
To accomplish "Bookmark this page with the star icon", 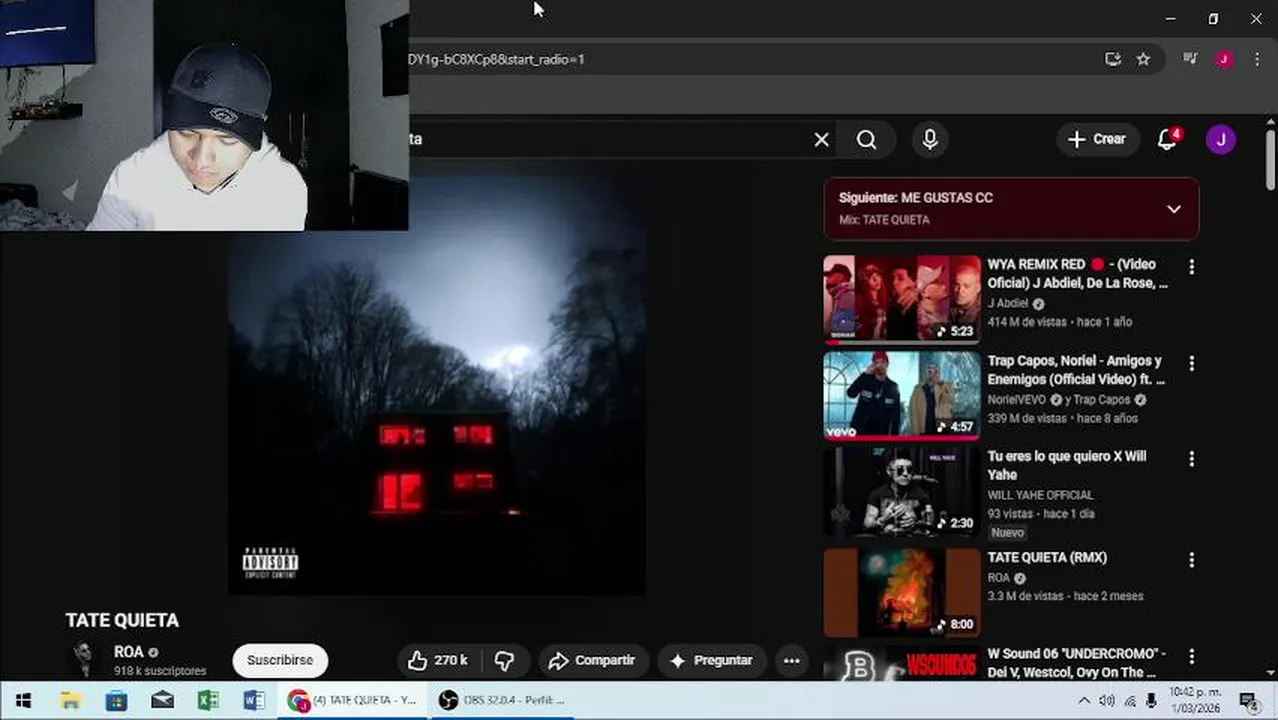I will tap(1143, 59).
